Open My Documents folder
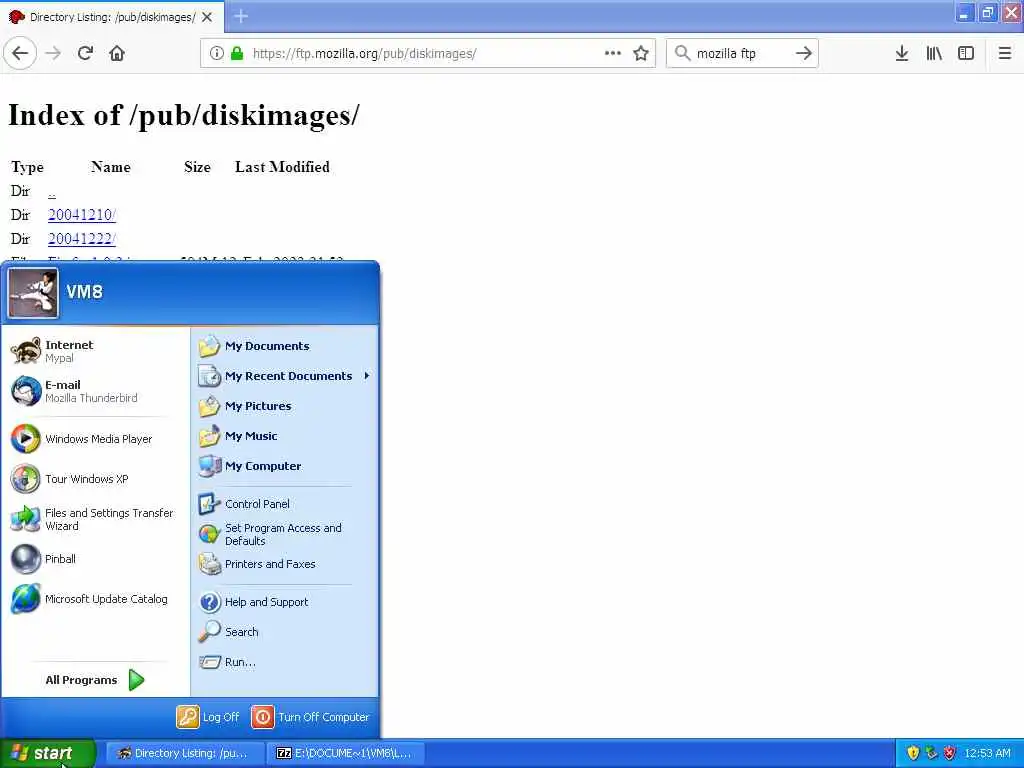Viewport: 1024px width, 768px height. (x=285, y=346)
